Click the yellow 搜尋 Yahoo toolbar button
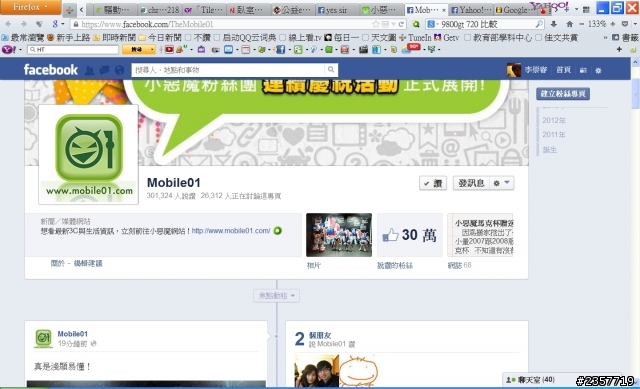The width and height of the screenshot is (640, 389). 136,50
